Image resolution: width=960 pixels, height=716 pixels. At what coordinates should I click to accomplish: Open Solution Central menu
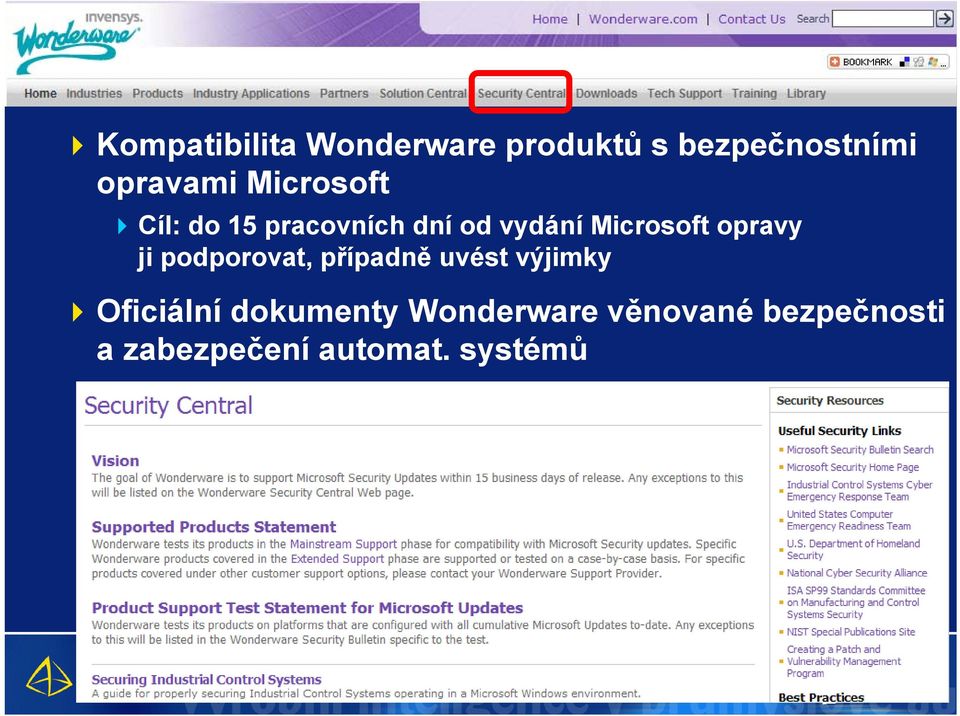[423, 94]
